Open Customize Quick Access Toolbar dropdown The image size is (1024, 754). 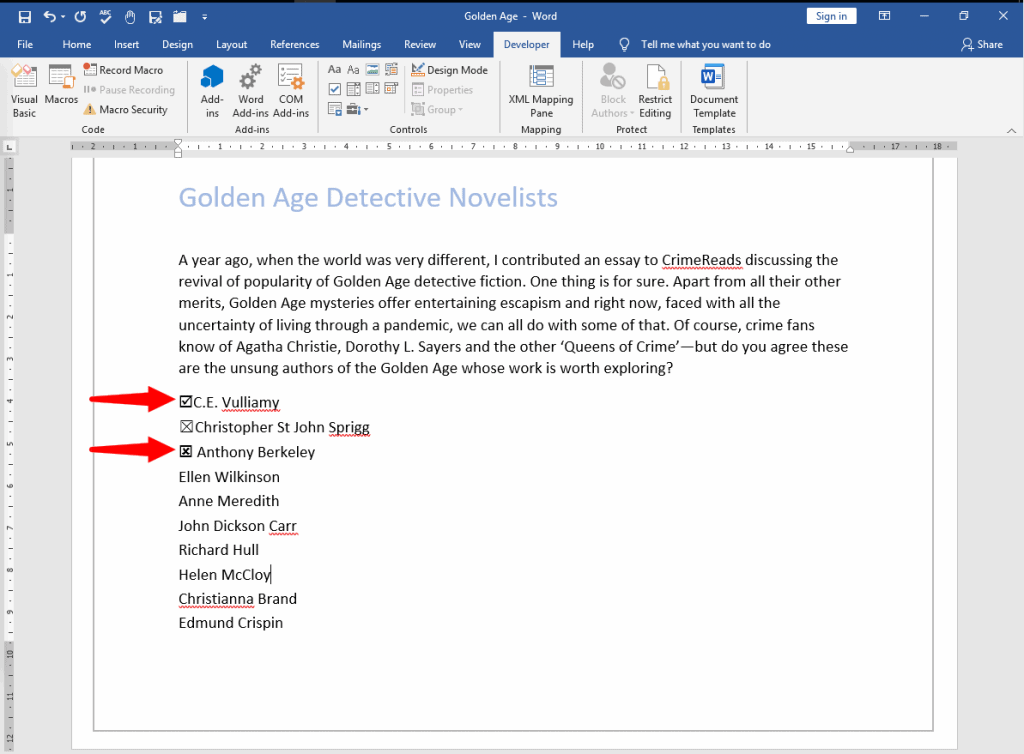click(204, 17)
